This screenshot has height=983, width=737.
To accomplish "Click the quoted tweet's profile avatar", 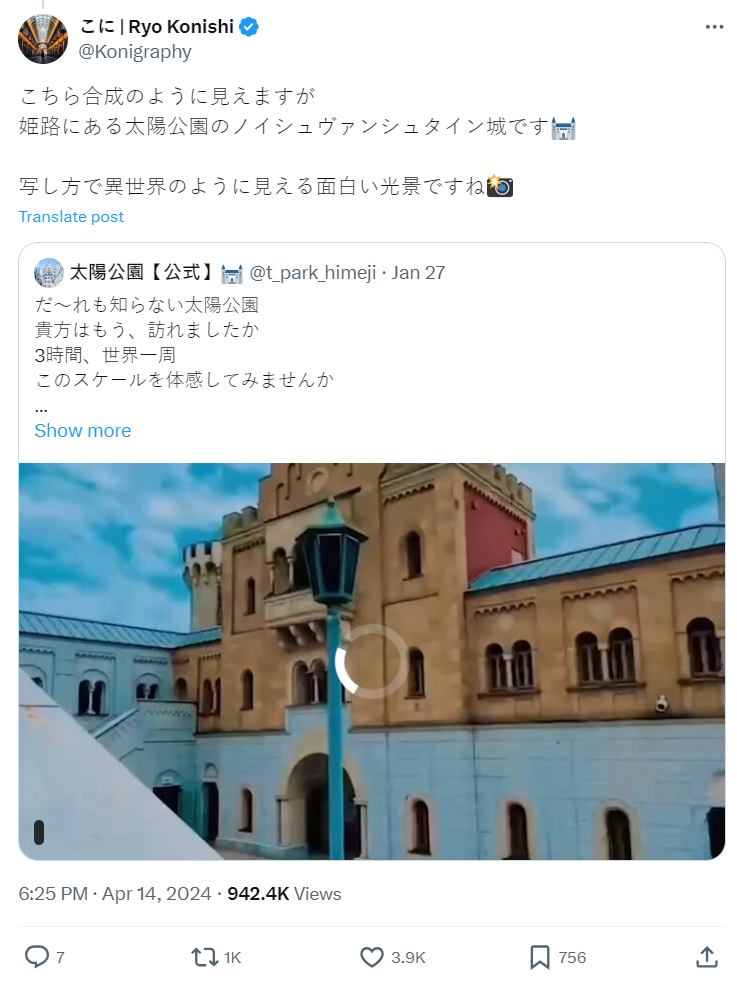I will [x=49, y=273].
